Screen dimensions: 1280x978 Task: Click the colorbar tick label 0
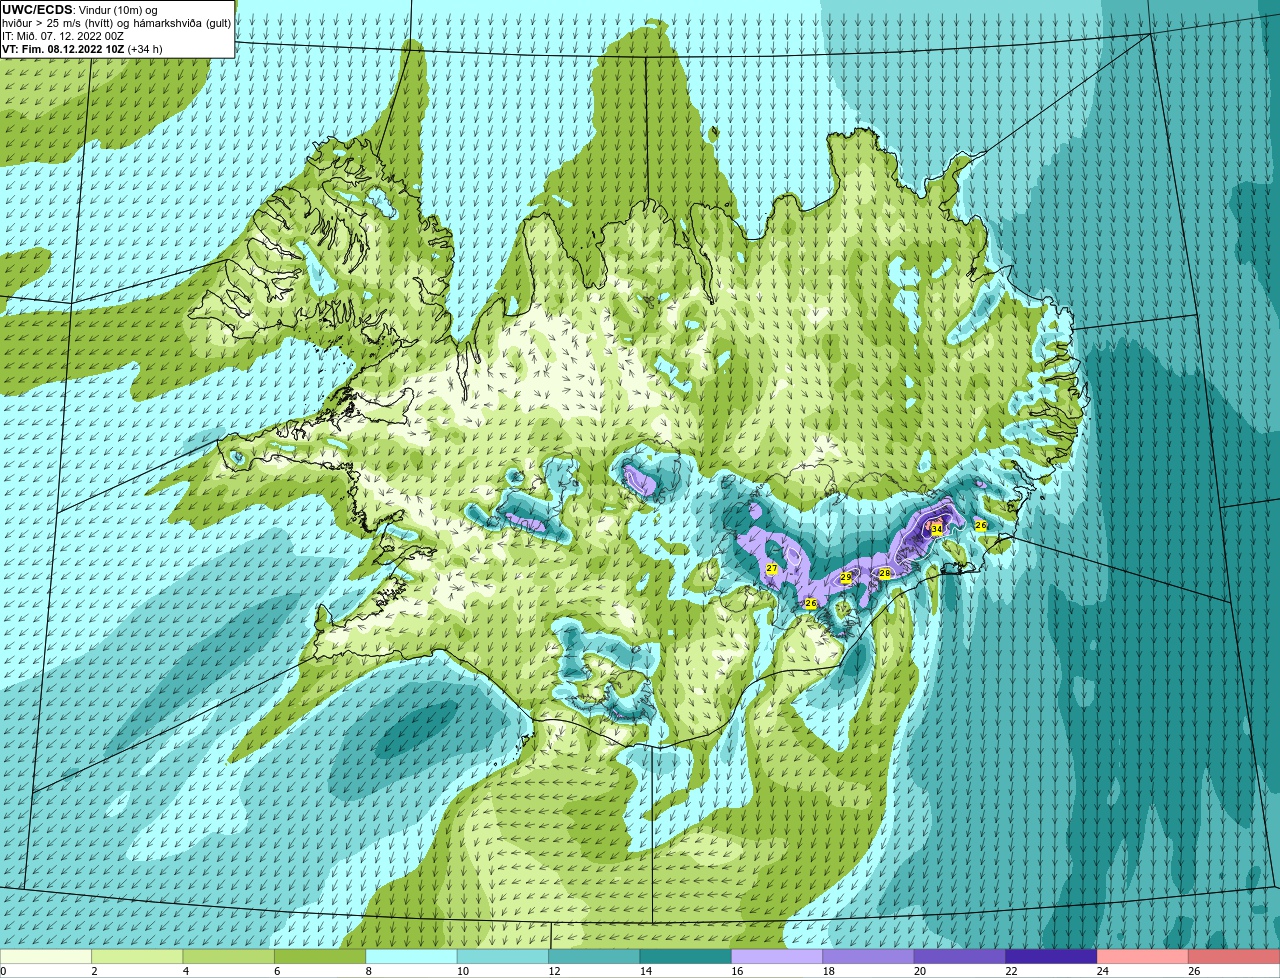3,971
